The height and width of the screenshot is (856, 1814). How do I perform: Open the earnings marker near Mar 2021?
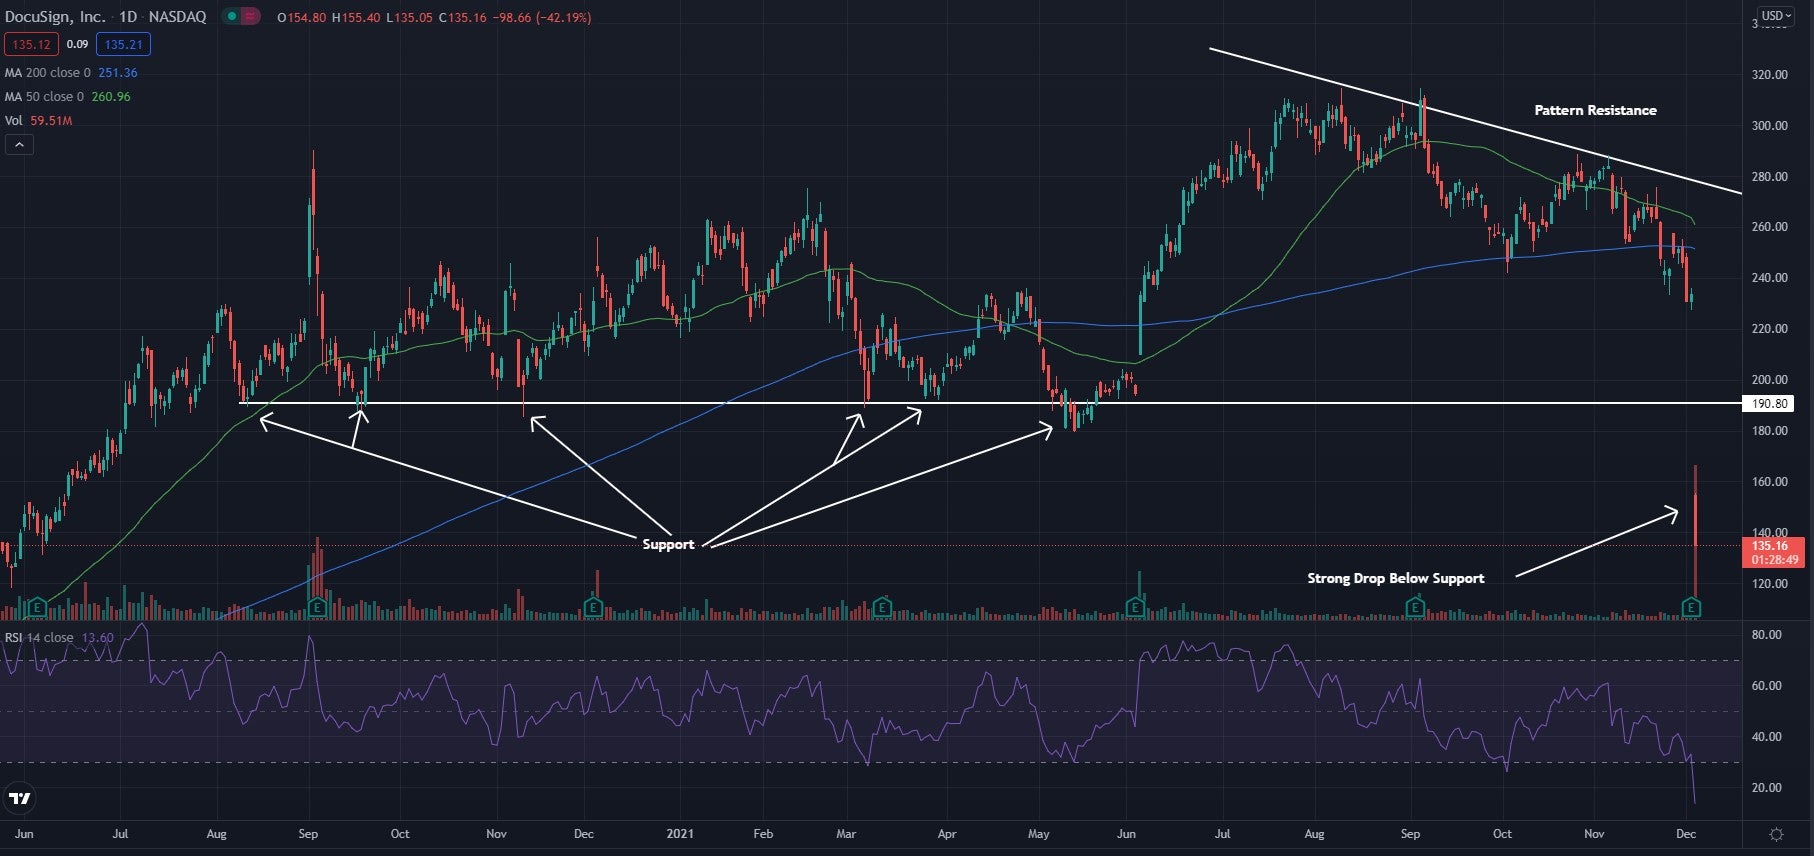pos(882,607)
